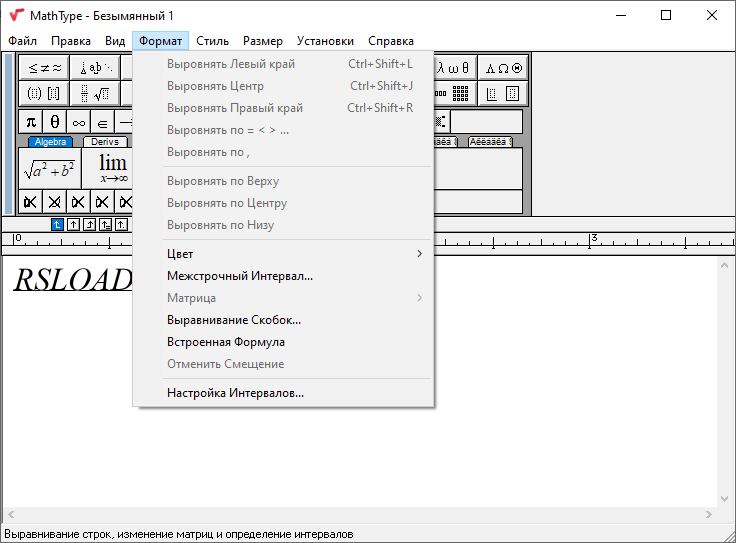Open the fraction and radical templates palette
This screenshot has width=736, height=543.
[95, 93]
